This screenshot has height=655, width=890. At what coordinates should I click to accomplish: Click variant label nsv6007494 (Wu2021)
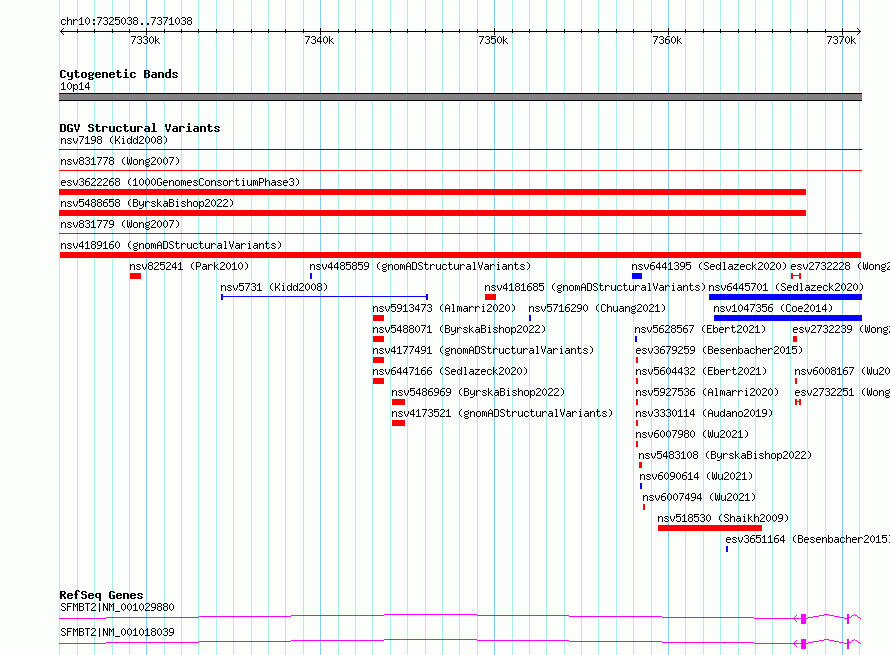click(699, 497)
